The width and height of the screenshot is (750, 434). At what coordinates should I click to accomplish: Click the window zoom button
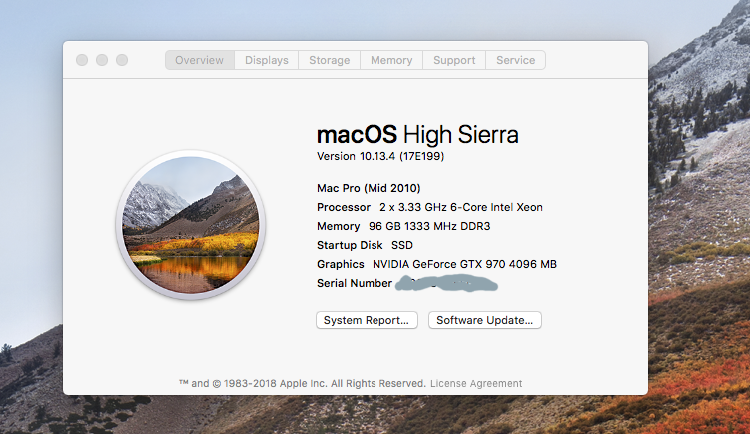pyautogui.click(x=122, y=60)
